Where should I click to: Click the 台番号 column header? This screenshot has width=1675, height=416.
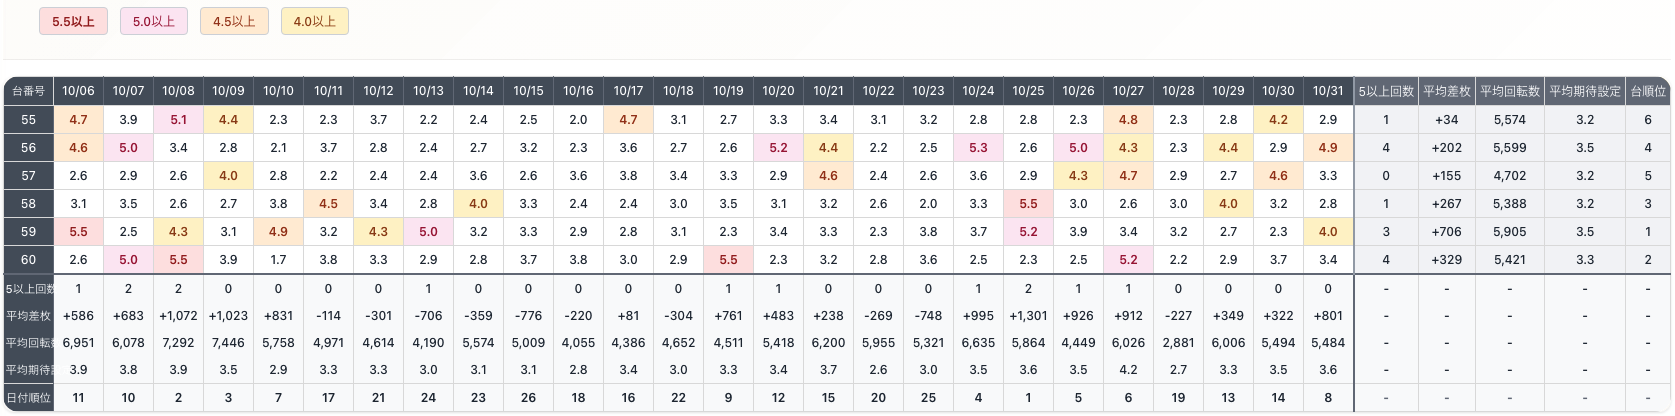click(28, 91)
